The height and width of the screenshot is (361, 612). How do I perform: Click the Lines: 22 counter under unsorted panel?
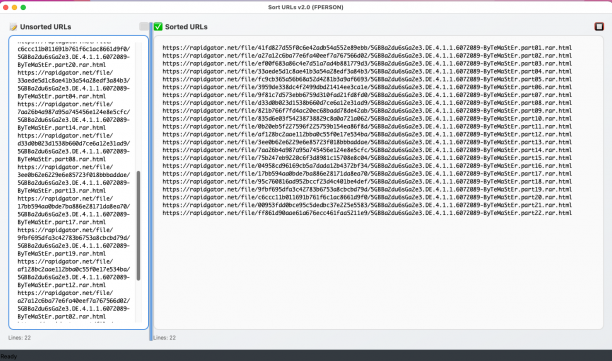coord(20,338)
